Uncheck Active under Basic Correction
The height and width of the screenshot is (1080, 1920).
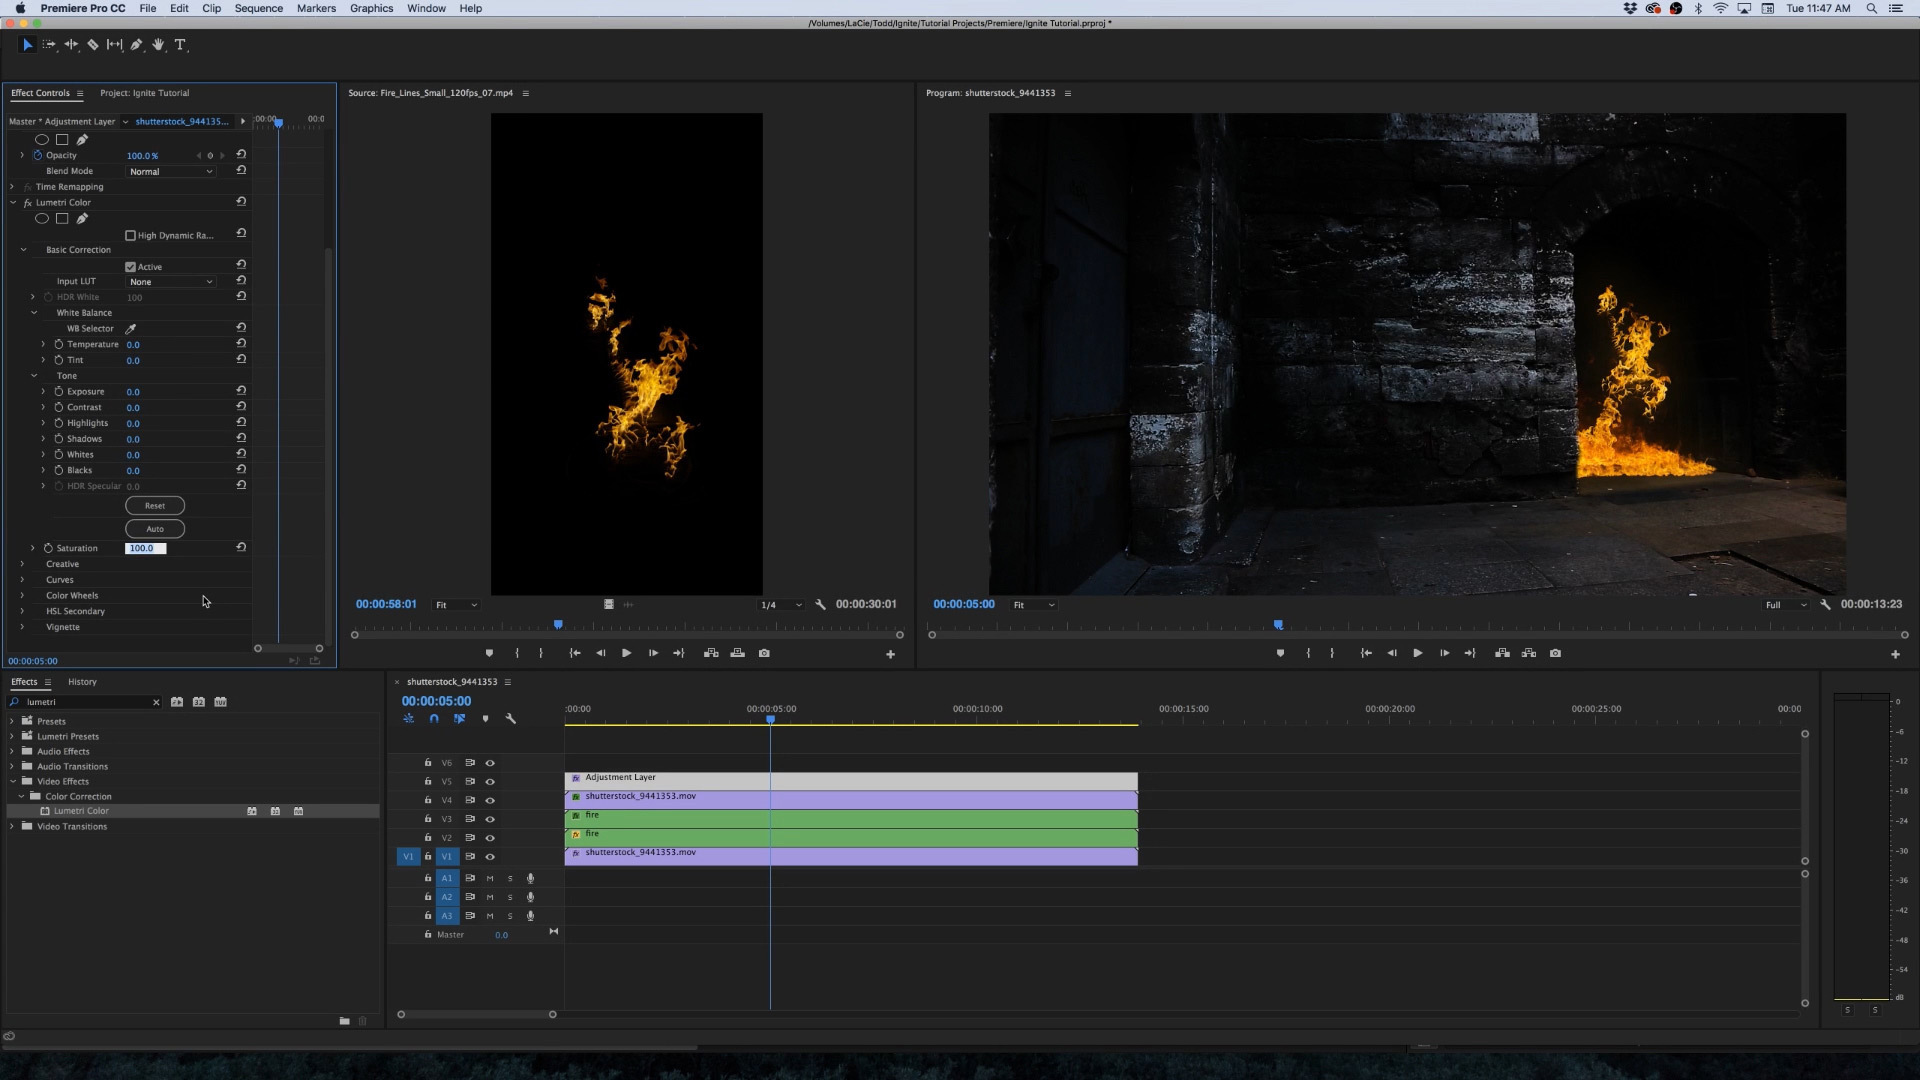(130, 267)
